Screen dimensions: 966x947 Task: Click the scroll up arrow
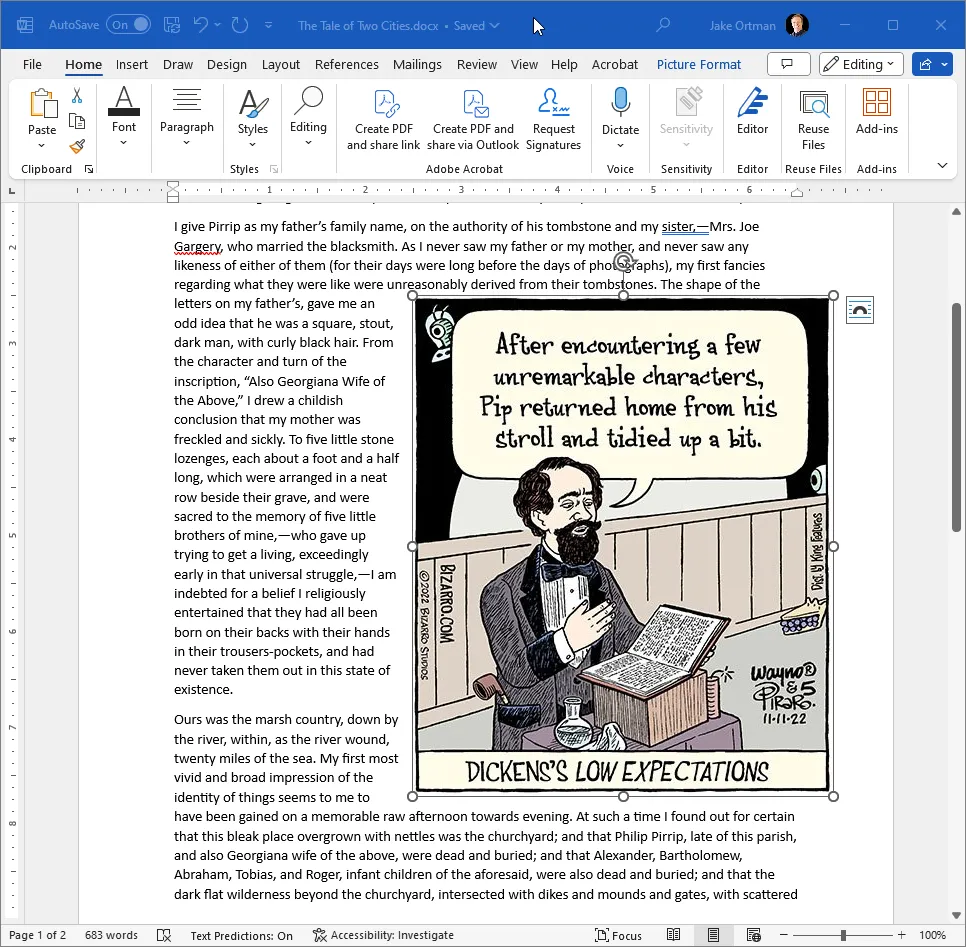coord(956,211)
